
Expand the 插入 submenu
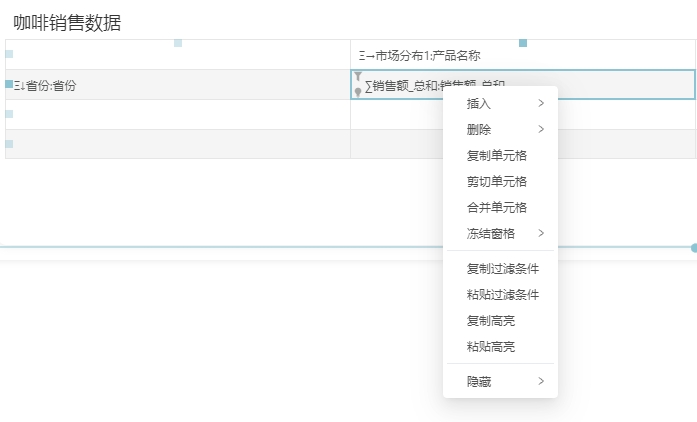500,103
